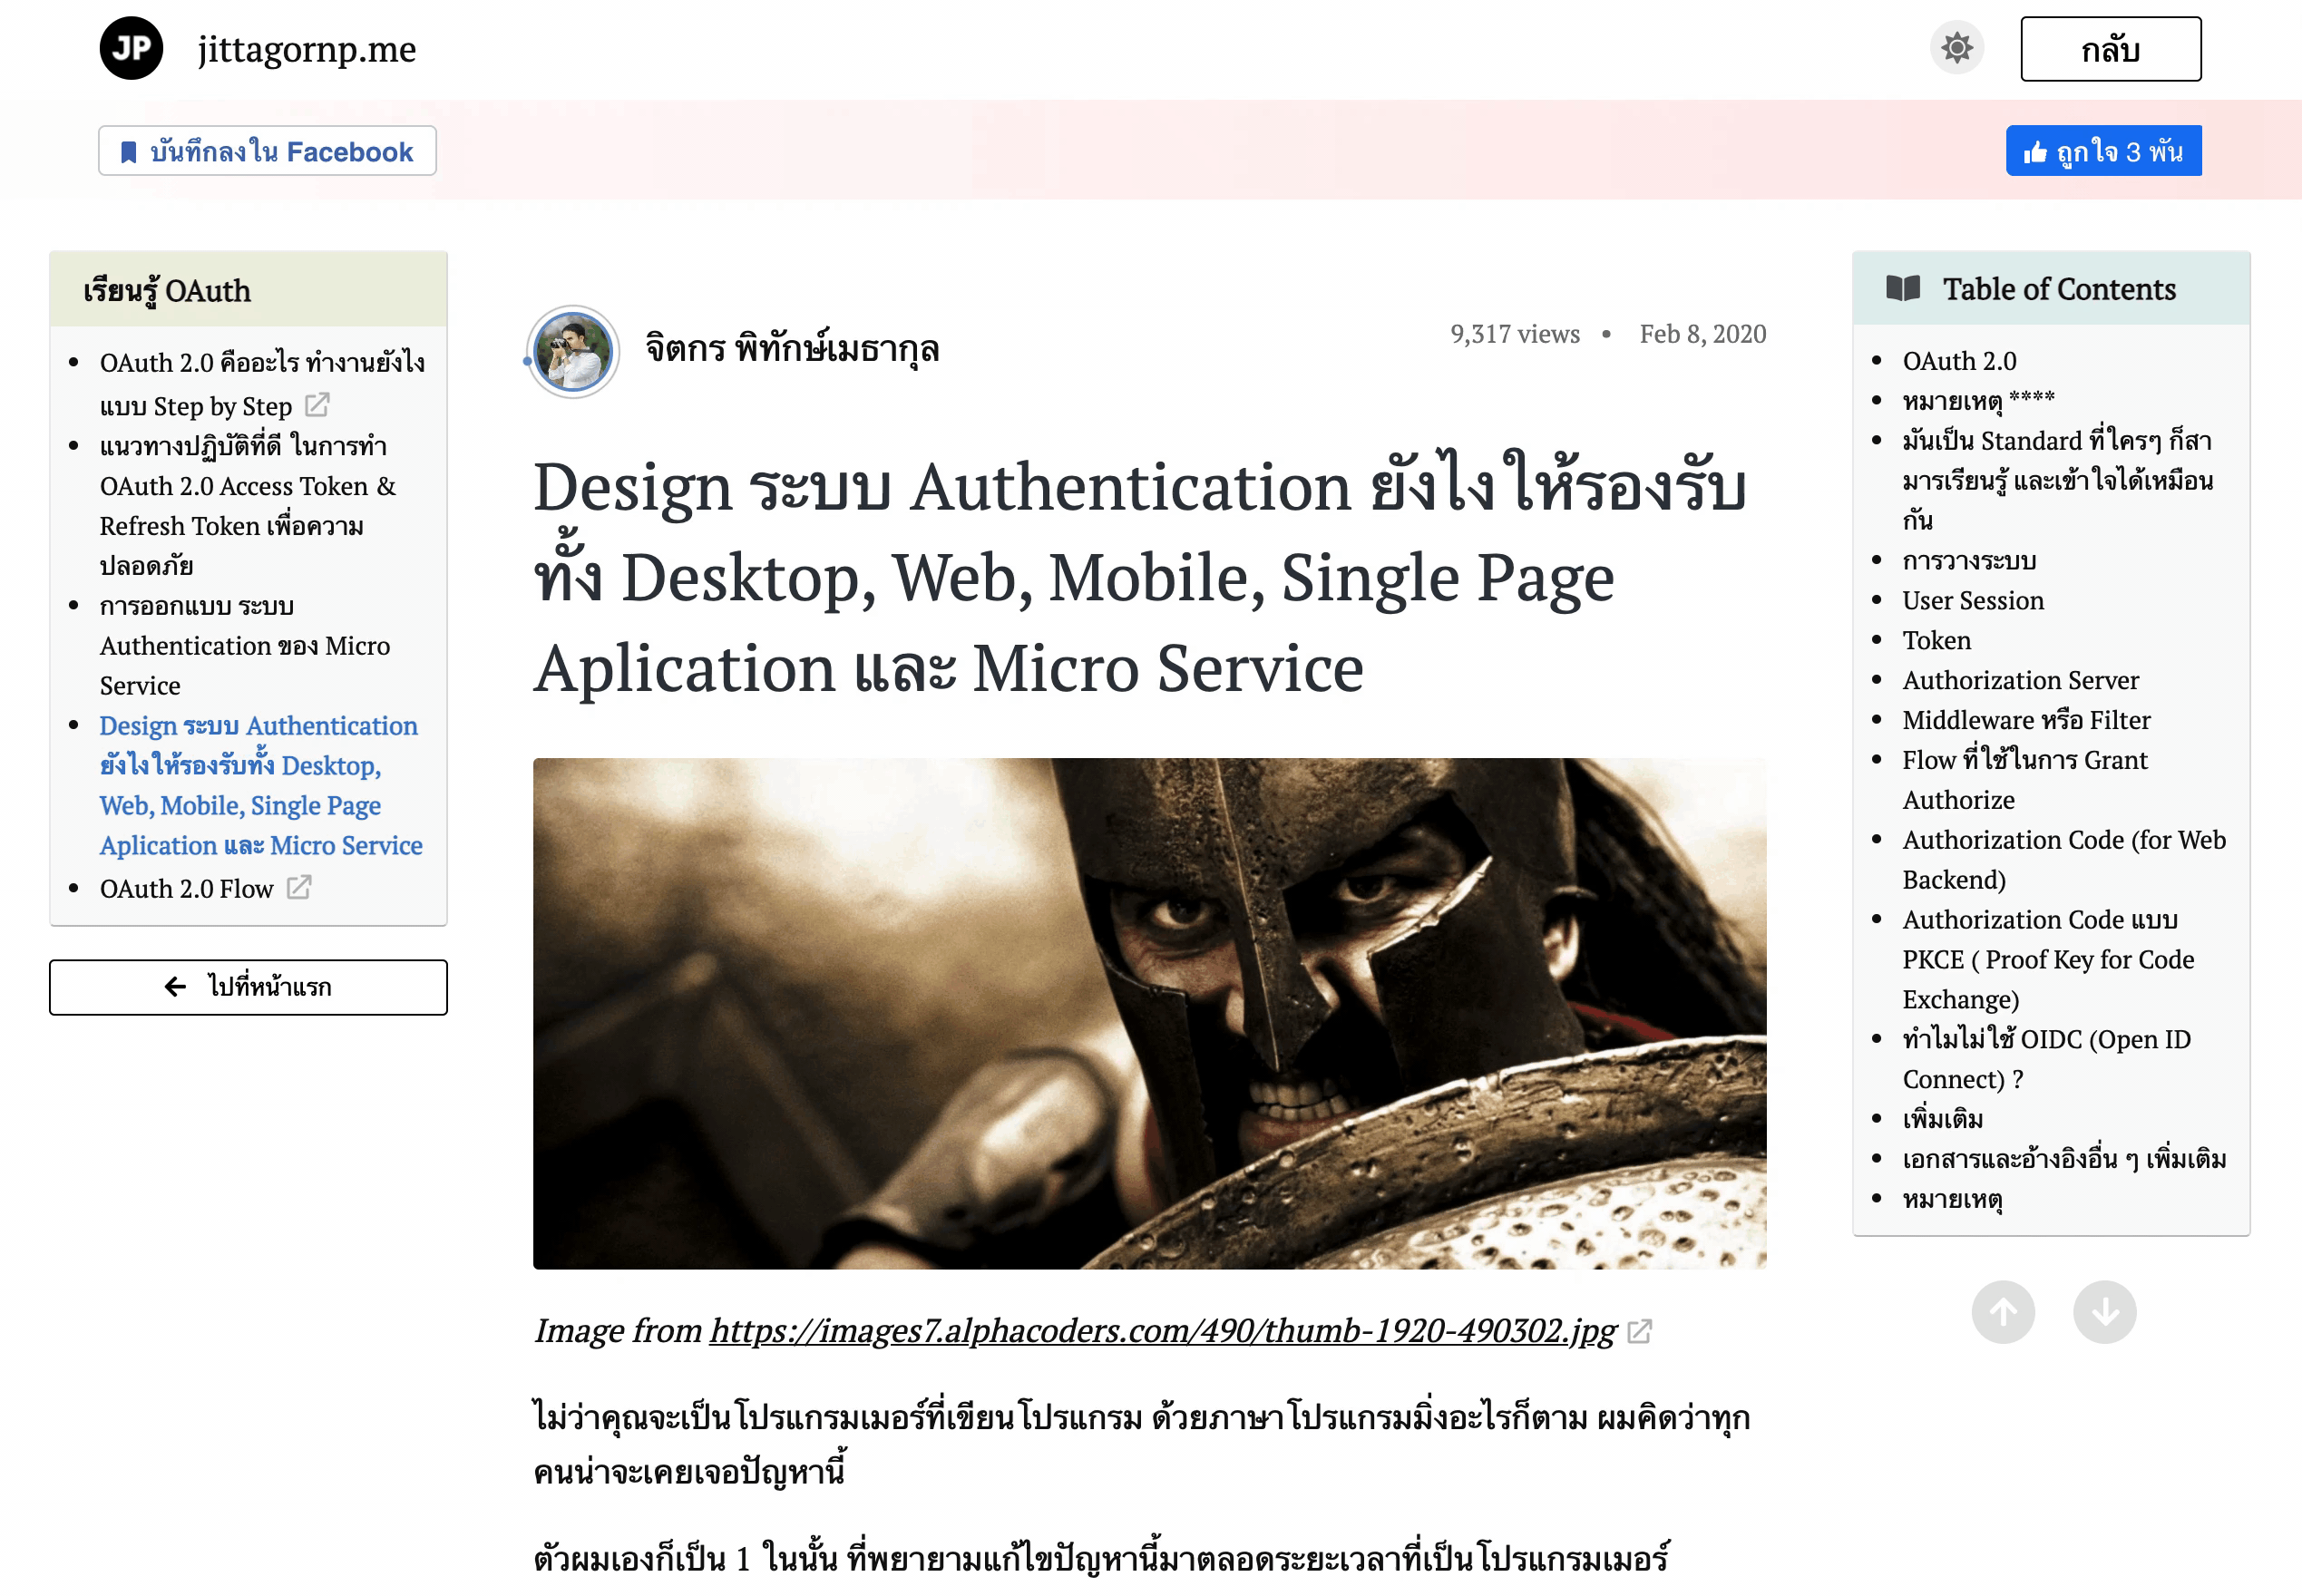Click external link icon beside Step by Step
This screenshot has width=2302, height=1596.
coord(317,405)
